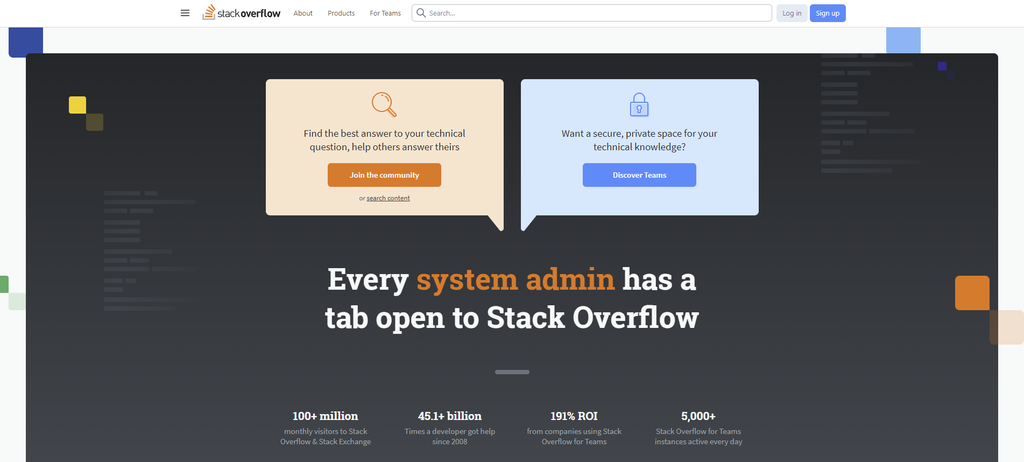Click the gray horizontal bar below headline
Screen dimensions: 1024x462
point(512,372)
